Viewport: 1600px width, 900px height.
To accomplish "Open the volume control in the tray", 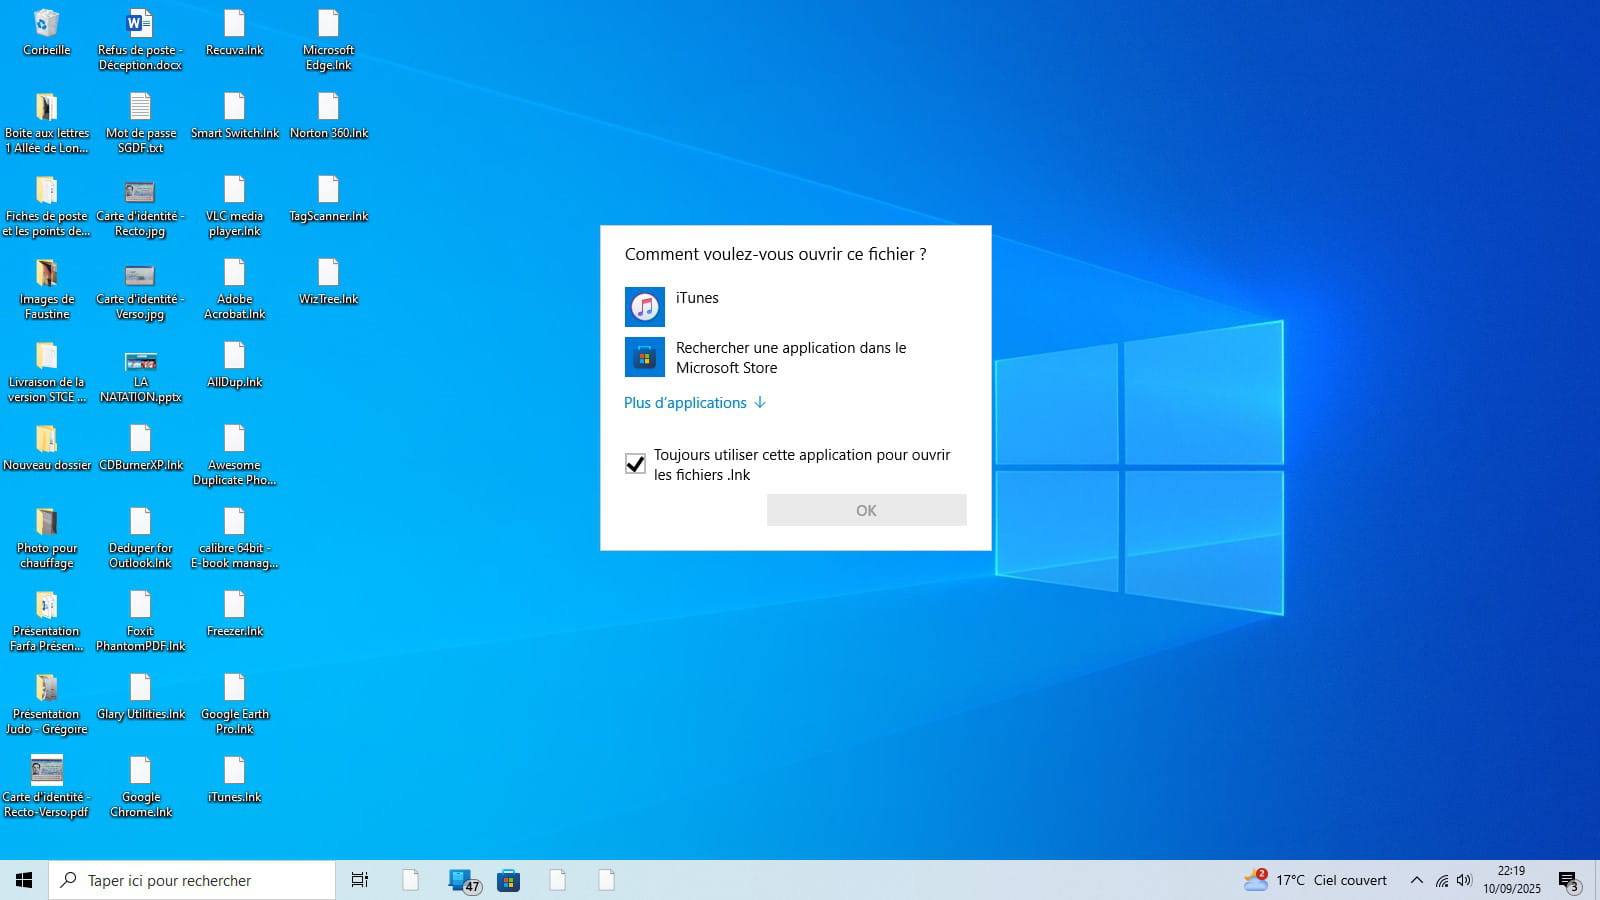I will tap(1464, 880).
